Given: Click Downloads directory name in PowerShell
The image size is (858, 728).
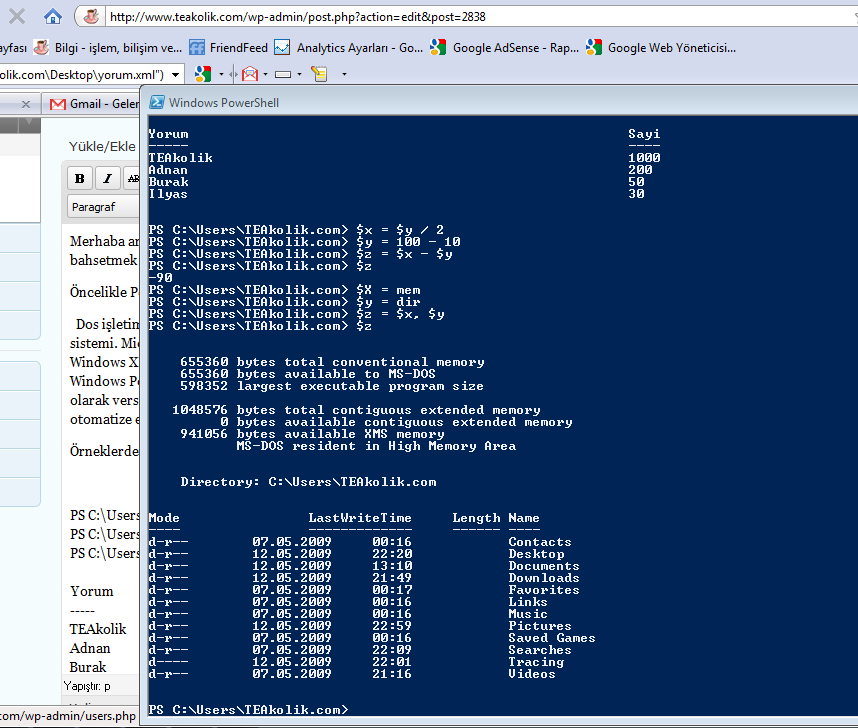Looking at the screenshot, I should [x=543, y=578].
